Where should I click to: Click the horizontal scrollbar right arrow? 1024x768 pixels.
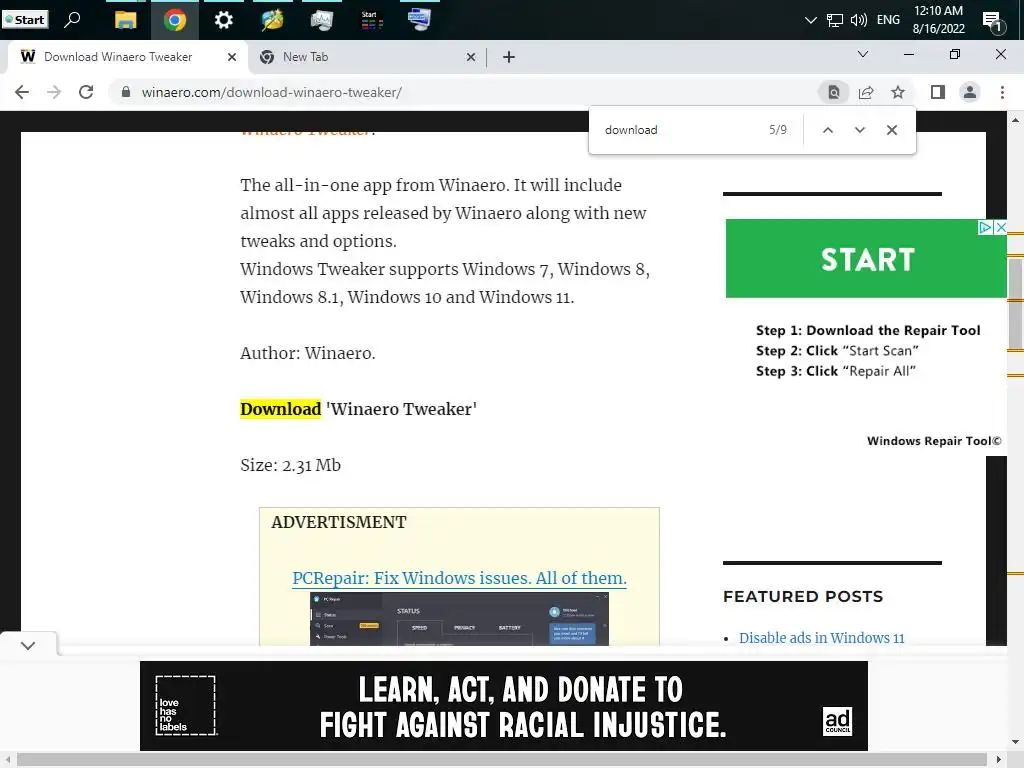(999, 760)
